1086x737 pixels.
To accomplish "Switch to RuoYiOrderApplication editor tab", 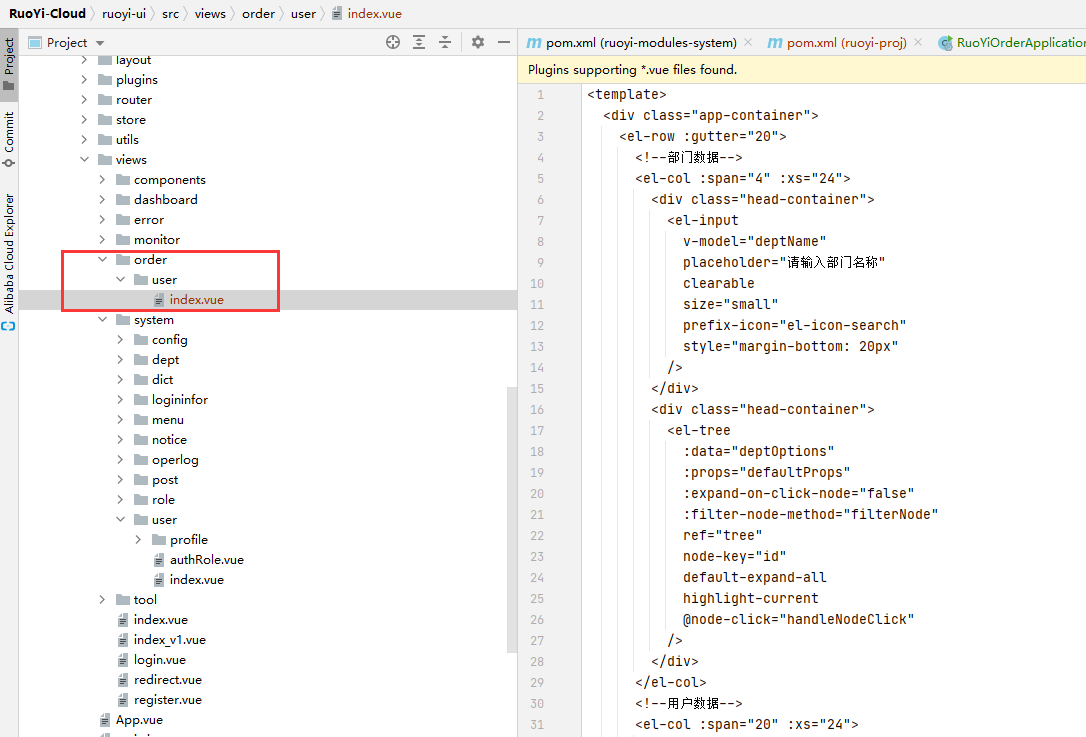I will point(1012,43).
